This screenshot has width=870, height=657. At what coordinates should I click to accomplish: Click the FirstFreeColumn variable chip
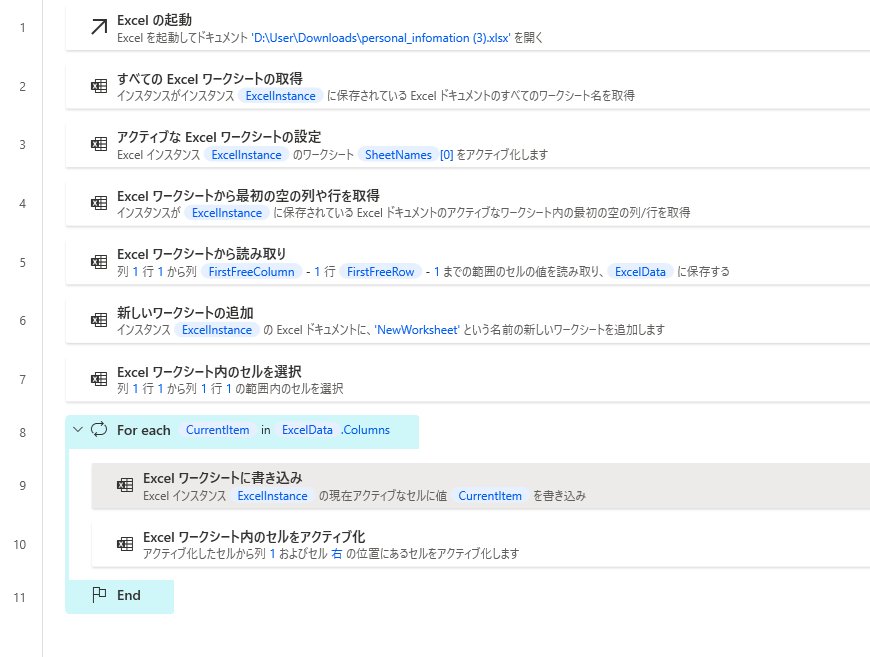click(x=251, y=272)
